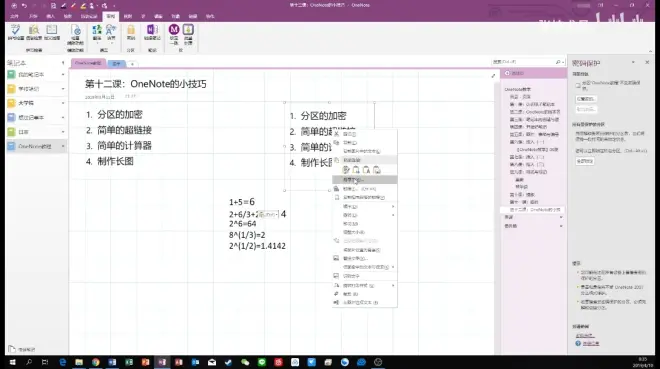Open WeChat from the taskbar
This screenshot has width=660, height=369.
(245, 362)
